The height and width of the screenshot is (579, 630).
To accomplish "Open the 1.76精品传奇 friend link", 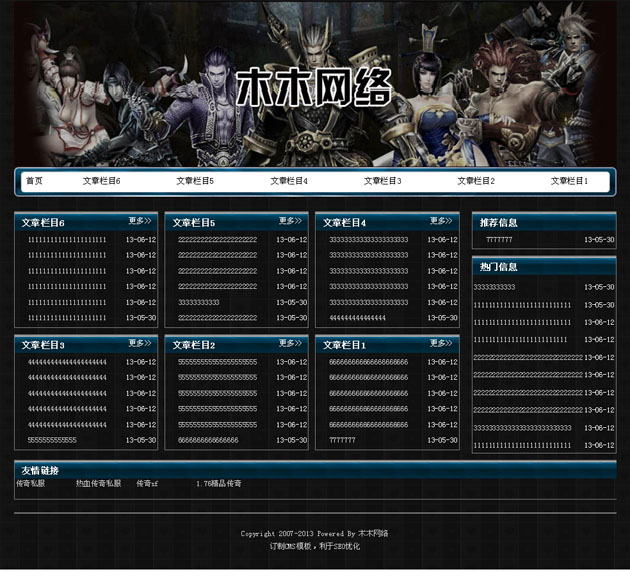I will pos(219,483).
